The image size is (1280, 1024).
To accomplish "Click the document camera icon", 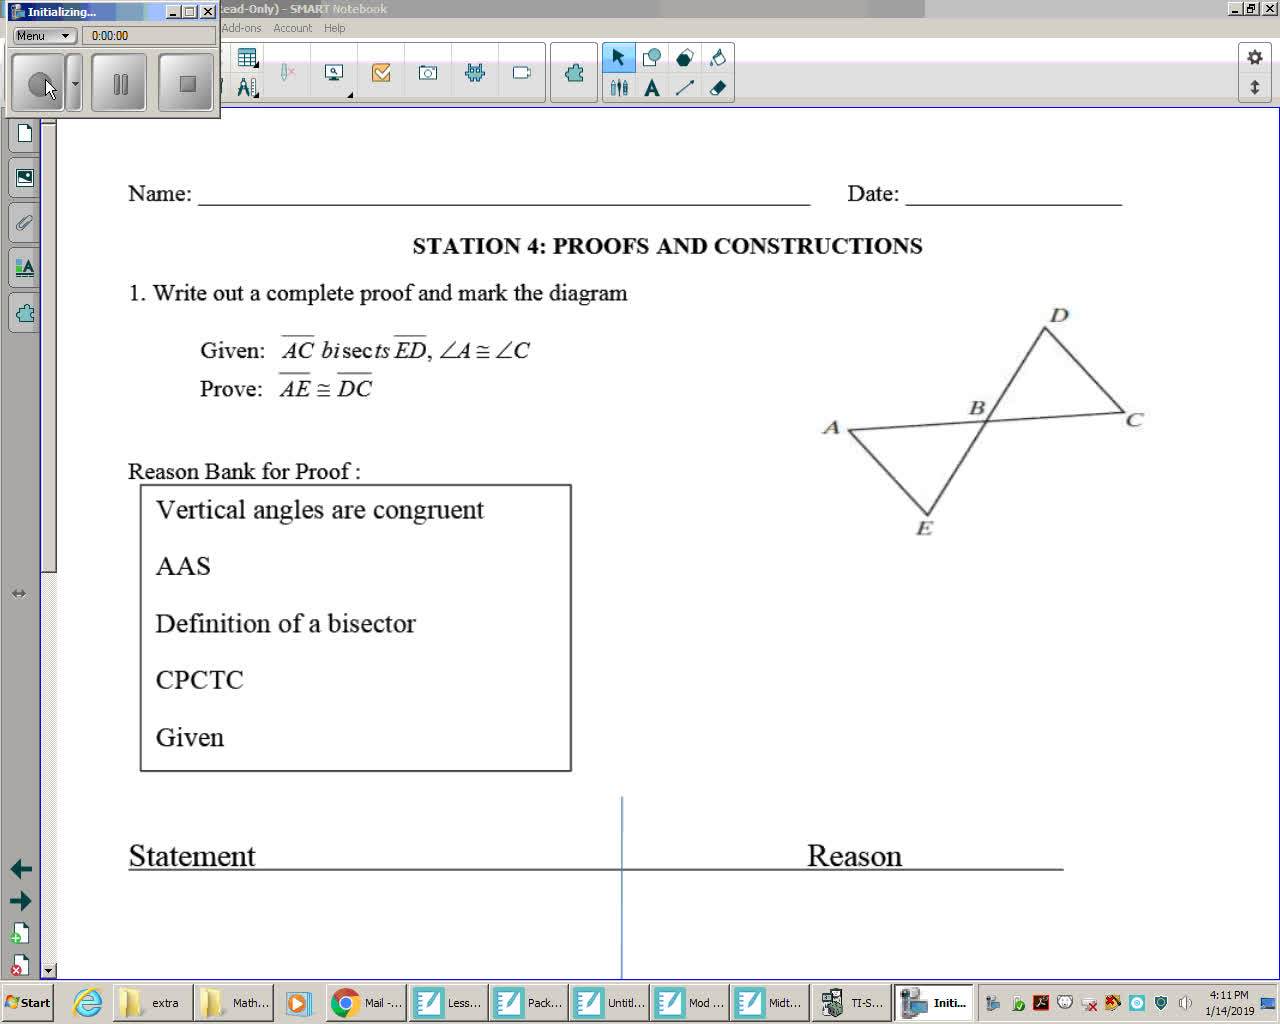I will coord(522,73).
